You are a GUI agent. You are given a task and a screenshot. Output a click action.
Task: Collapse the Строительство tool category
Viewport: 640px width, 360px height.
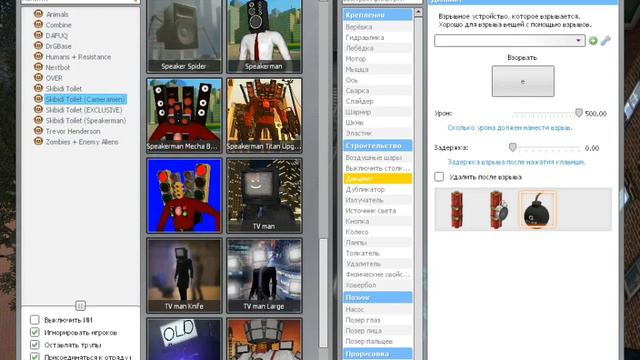point(378,146)
